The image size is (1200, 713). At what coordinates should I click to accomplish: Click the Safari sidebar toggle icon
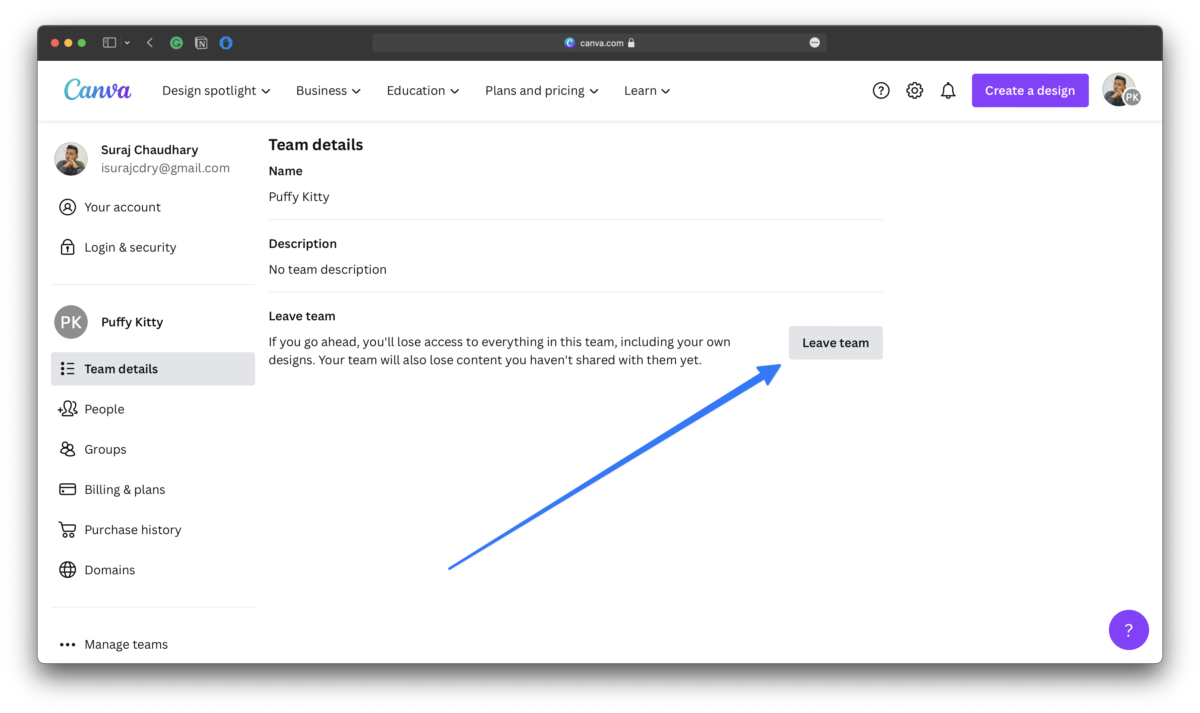click(110, 43)
